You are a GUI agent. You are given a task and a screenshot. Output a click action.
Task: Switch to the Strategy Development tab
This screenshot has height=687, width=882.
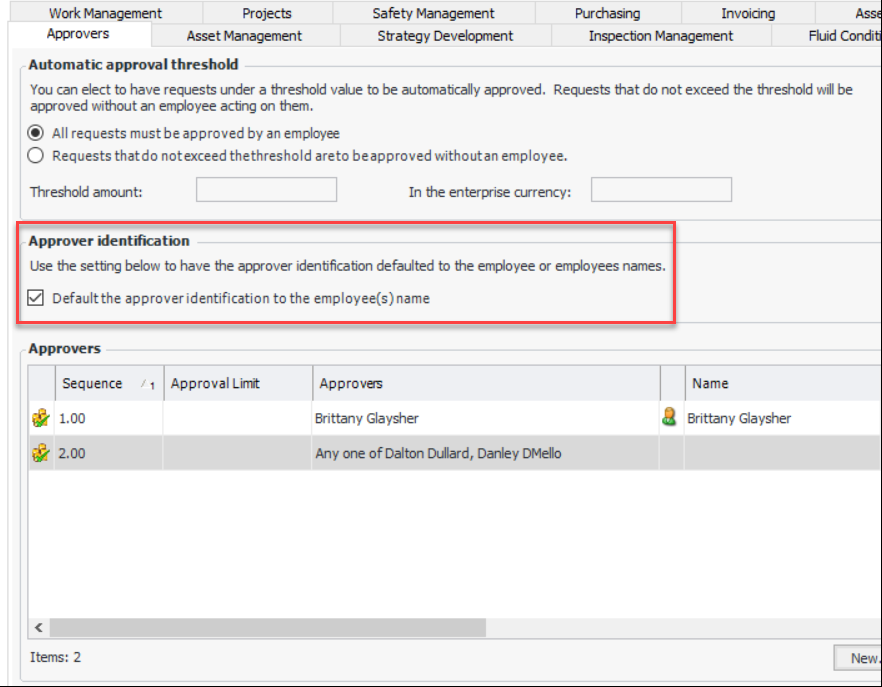pyautogui.click(x=445, y=36)
